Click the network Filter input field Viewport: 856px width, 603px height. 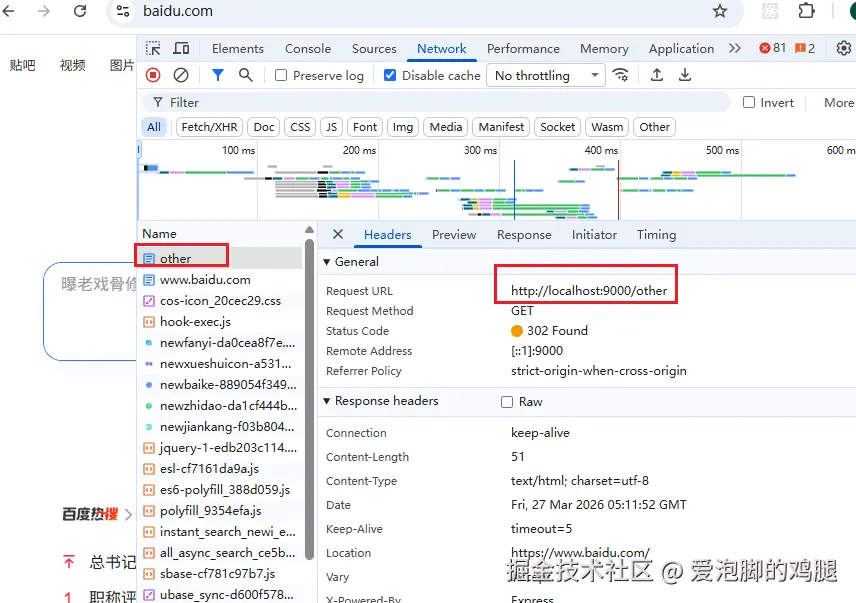[436, 103]
